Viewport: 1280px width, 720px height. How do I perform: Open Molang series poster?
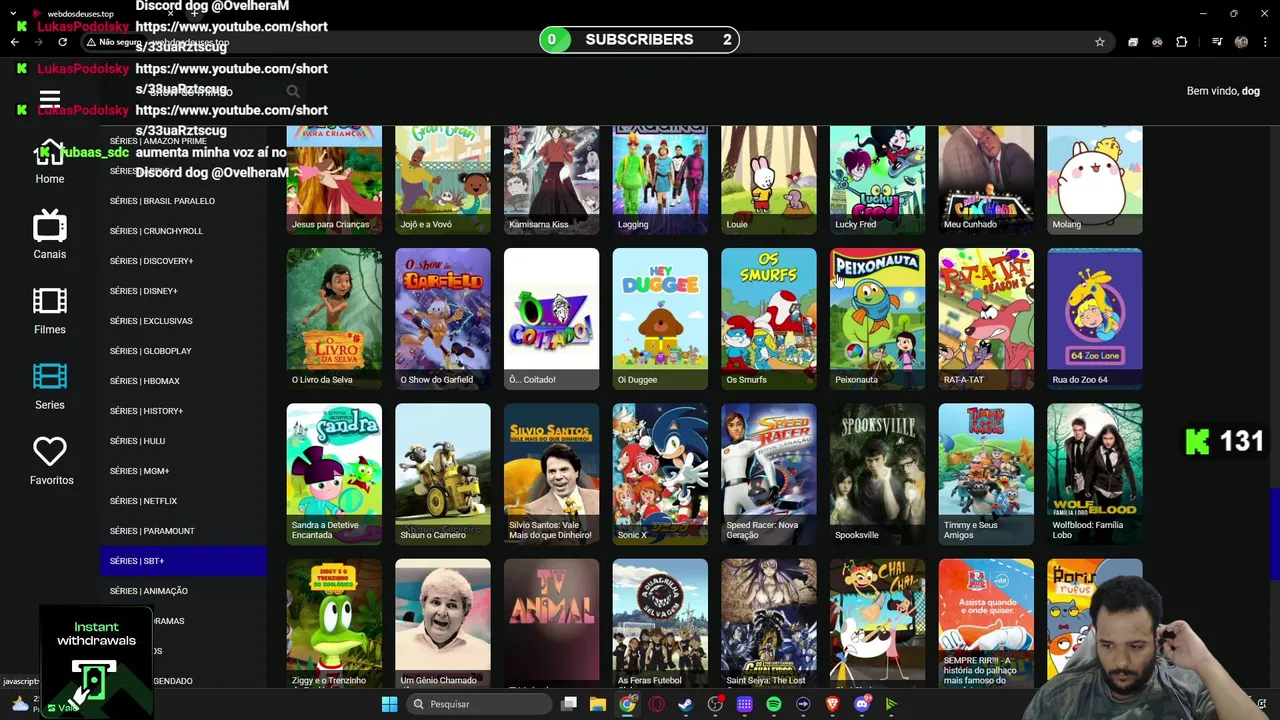coord(1095,180)
